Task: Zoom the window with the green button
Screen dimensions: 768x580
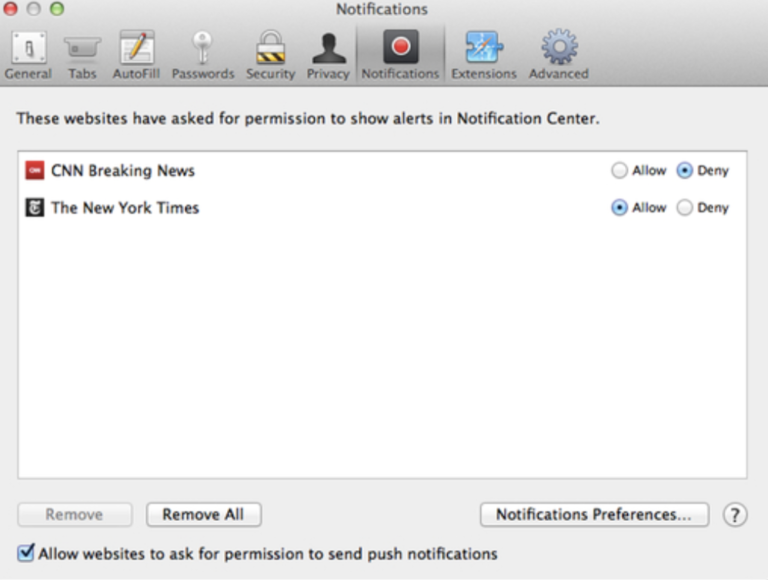Action: pos(57,9)
